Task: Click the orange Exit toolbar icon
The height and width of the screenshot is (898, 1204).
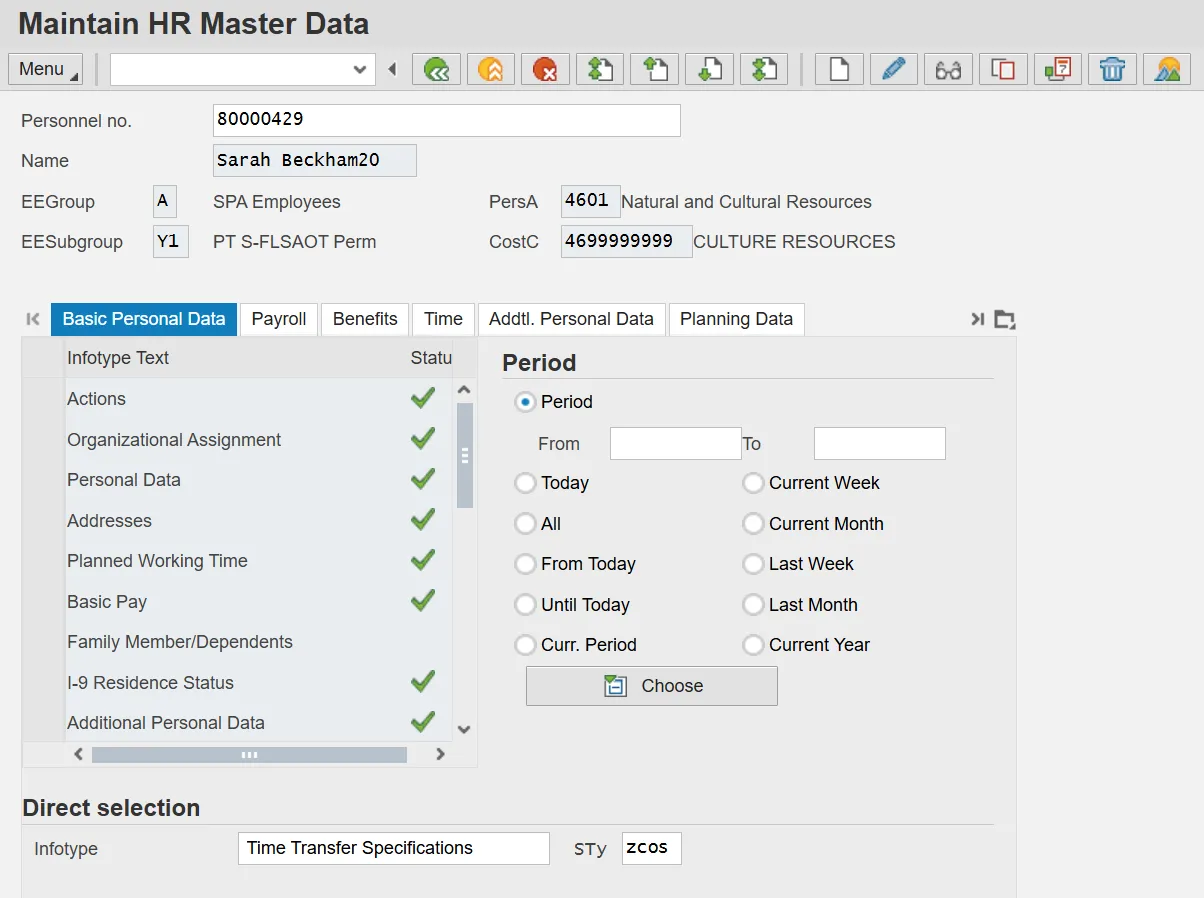Action: 490,69
